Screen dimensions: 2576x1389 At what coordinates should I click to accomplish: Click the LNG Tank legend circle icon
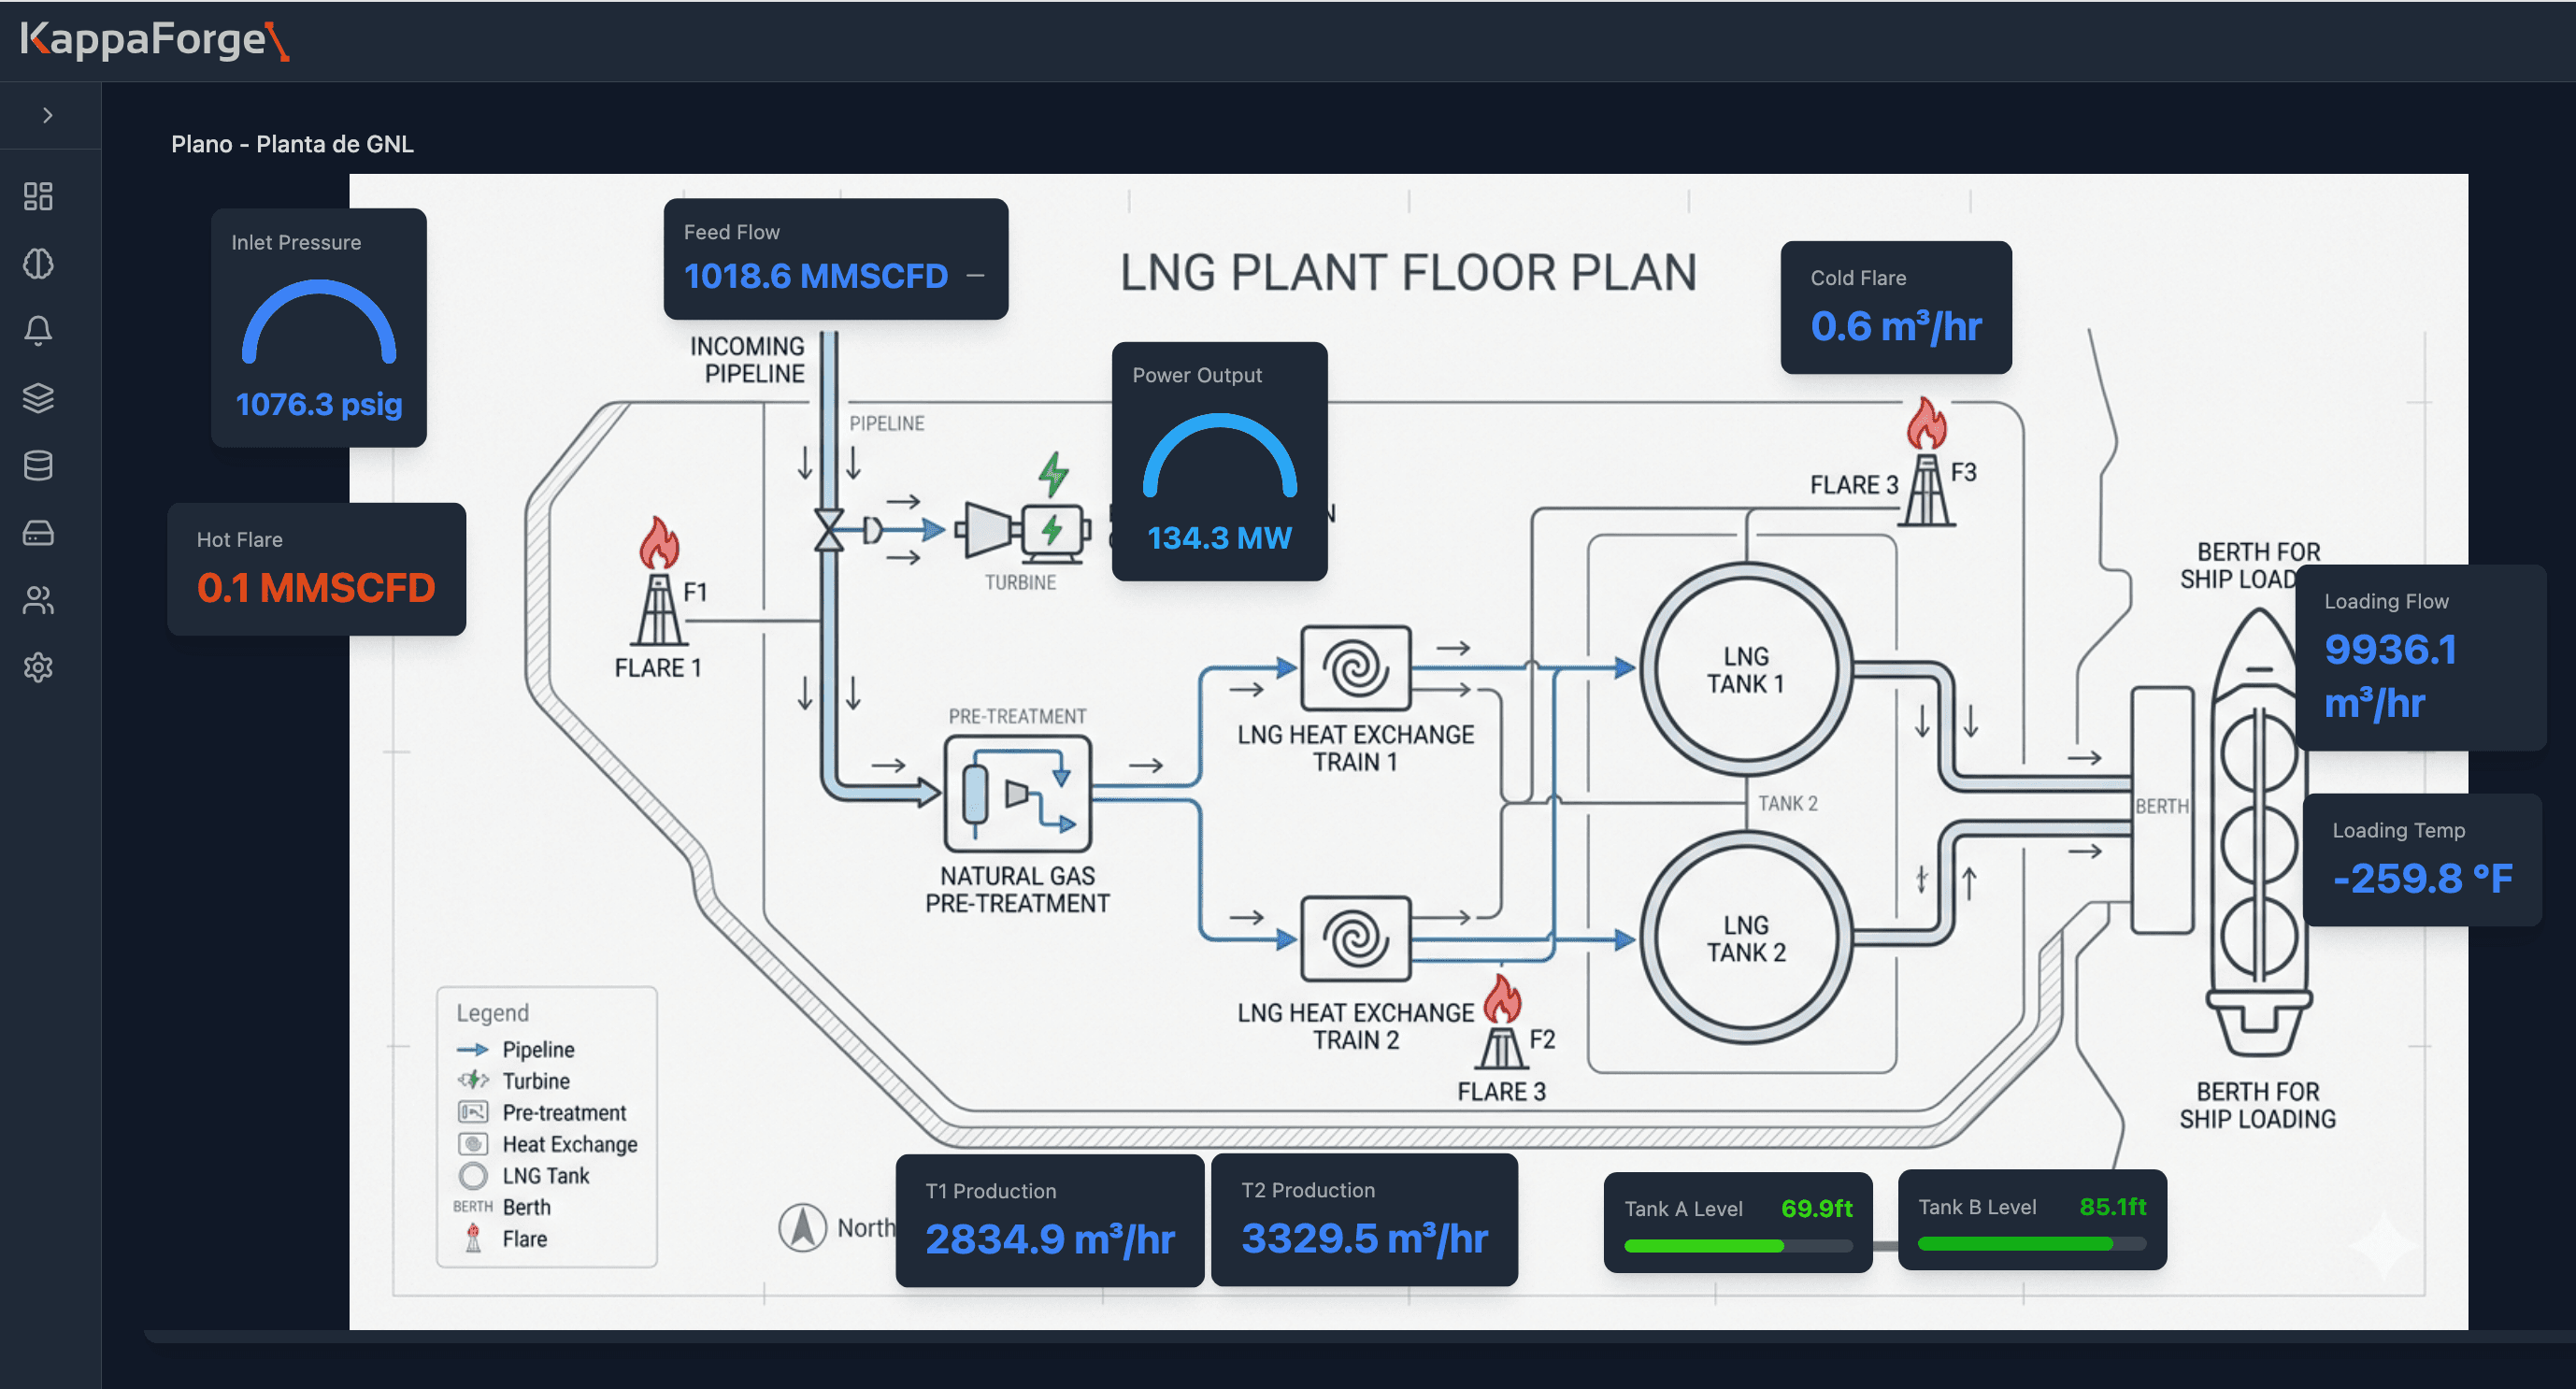tap(473, 1176)
